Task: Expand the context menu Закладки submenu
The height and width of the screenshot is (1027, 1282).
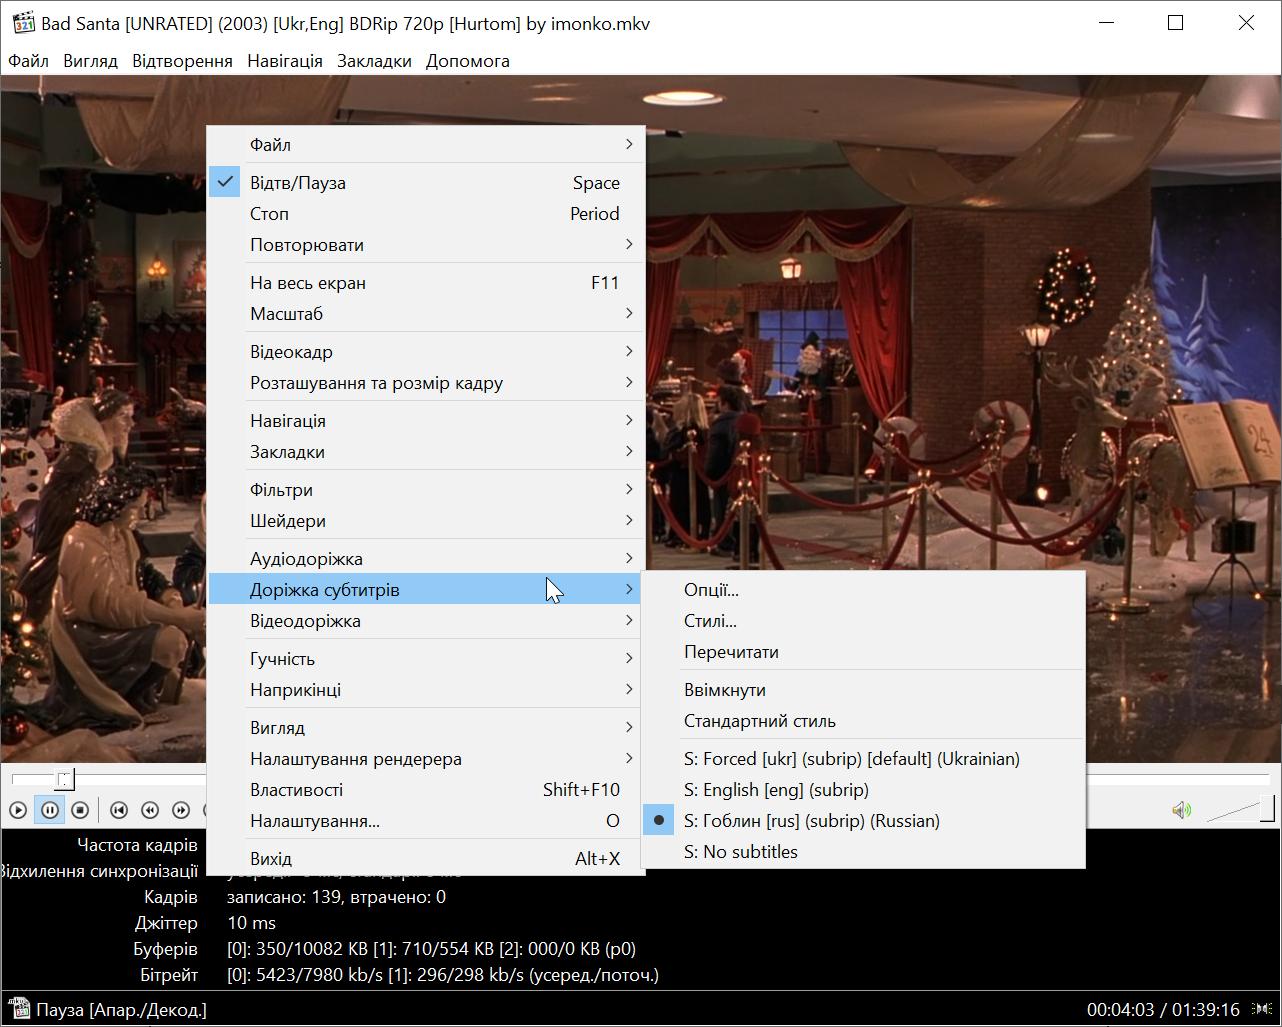Action: (x=426, y=452)
